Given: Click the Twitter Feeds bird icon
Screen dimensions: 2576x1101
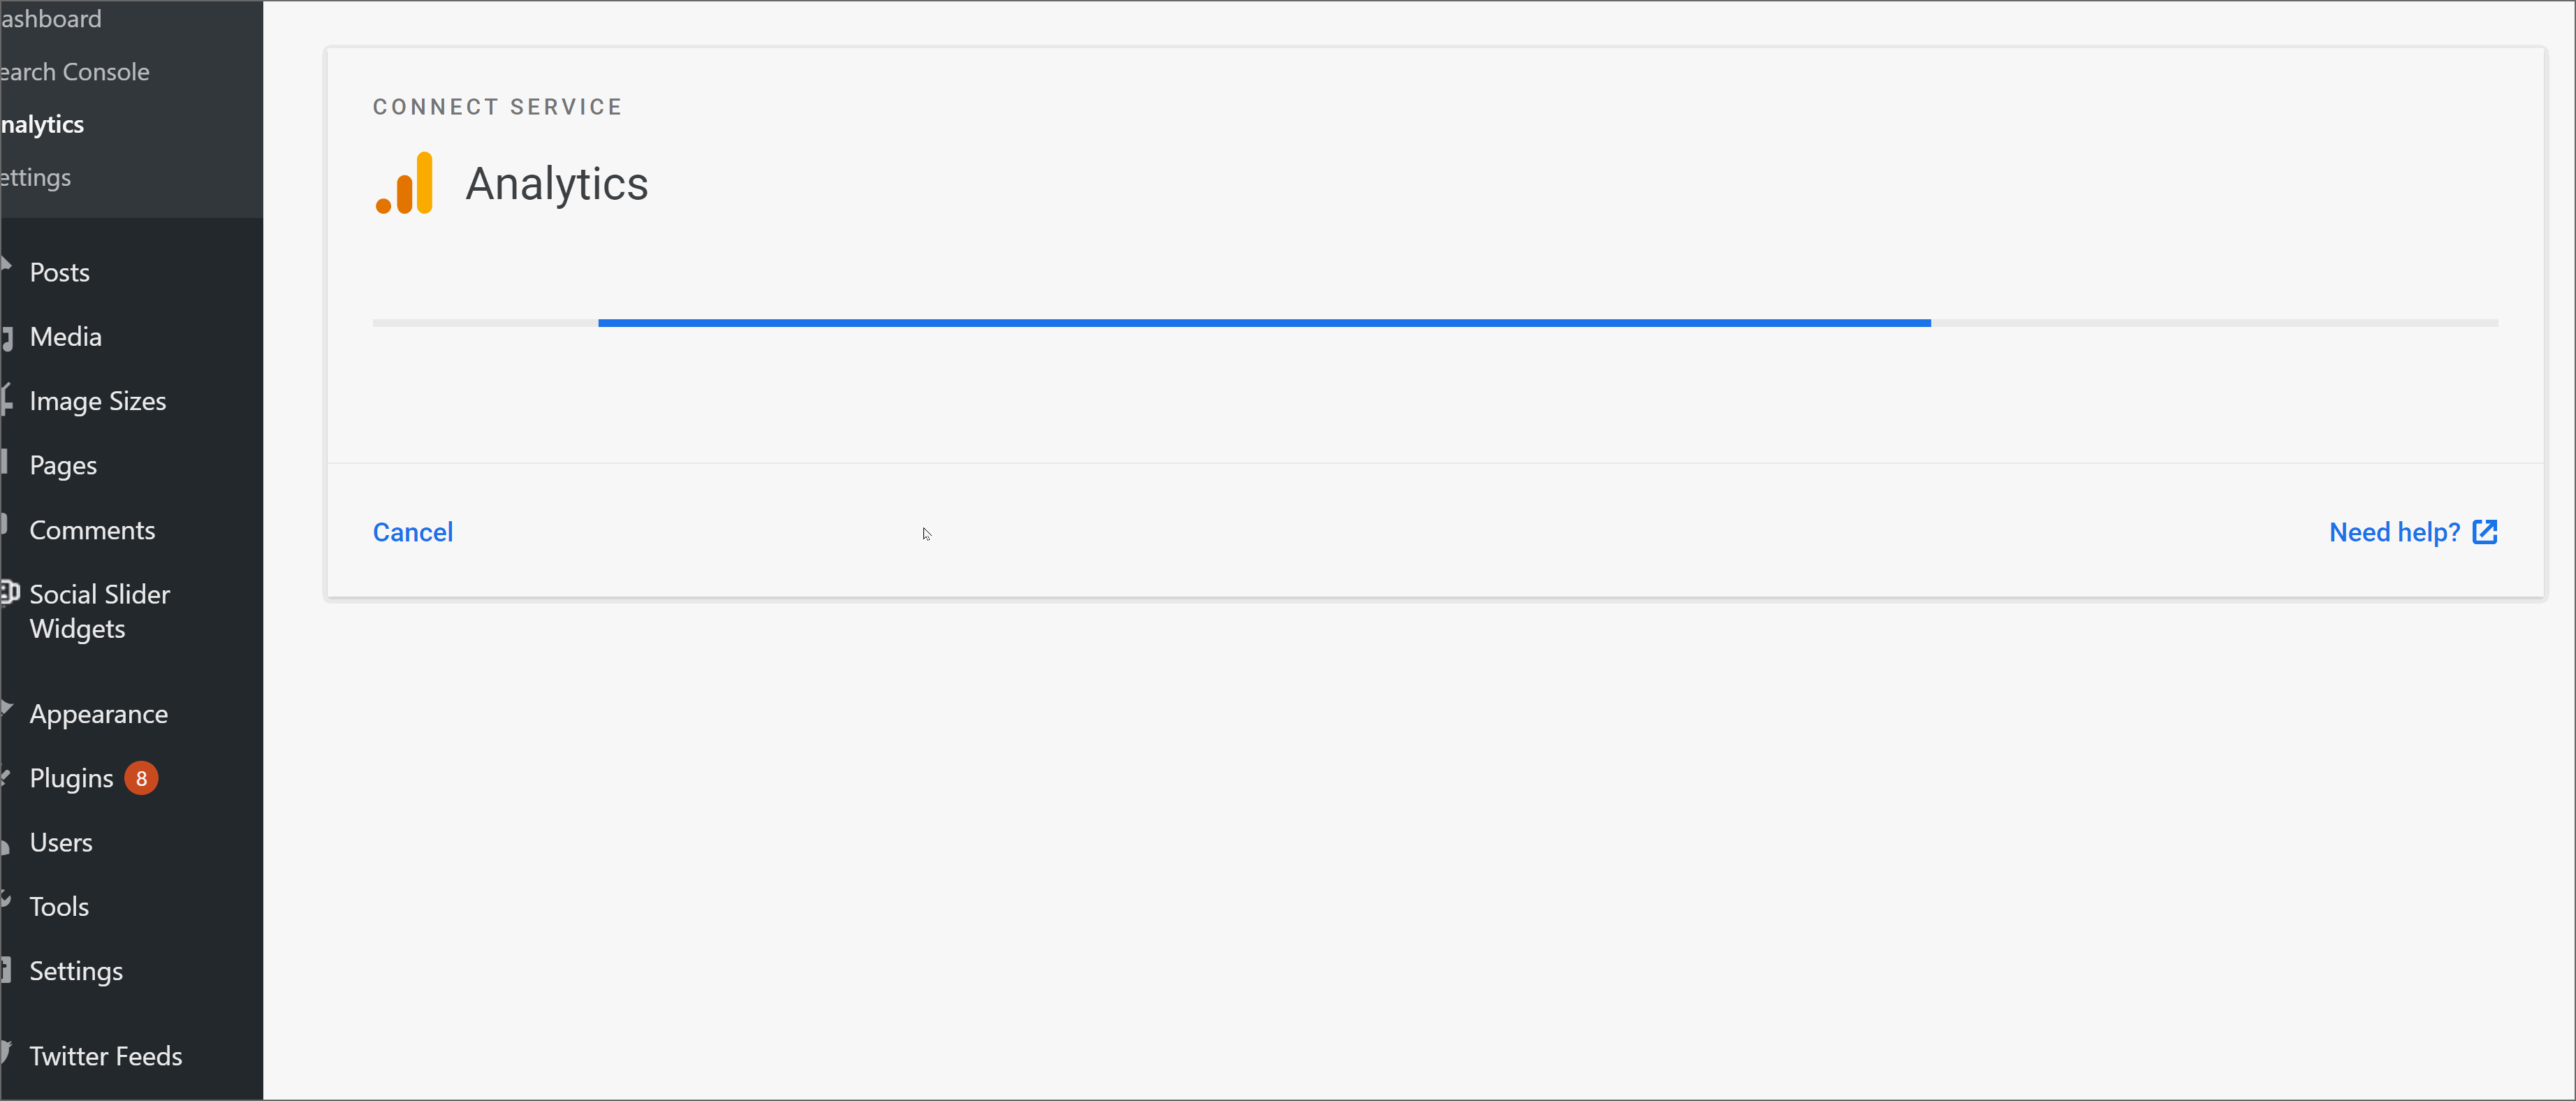Looking at the screenshot, I should 5,1054.
